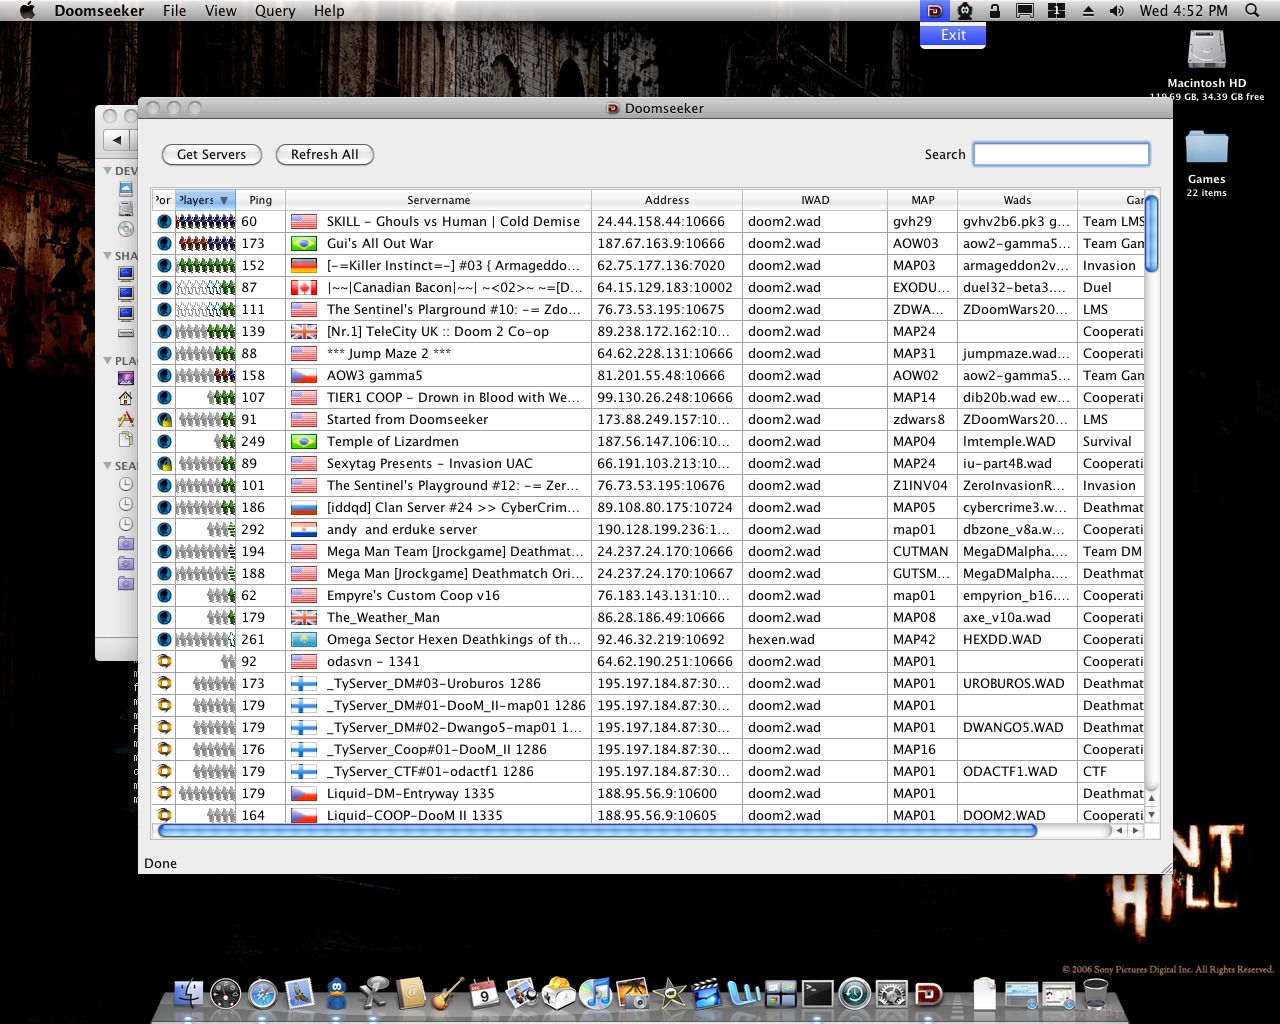Open Doomseeker from the Dock

coord(929,993)
